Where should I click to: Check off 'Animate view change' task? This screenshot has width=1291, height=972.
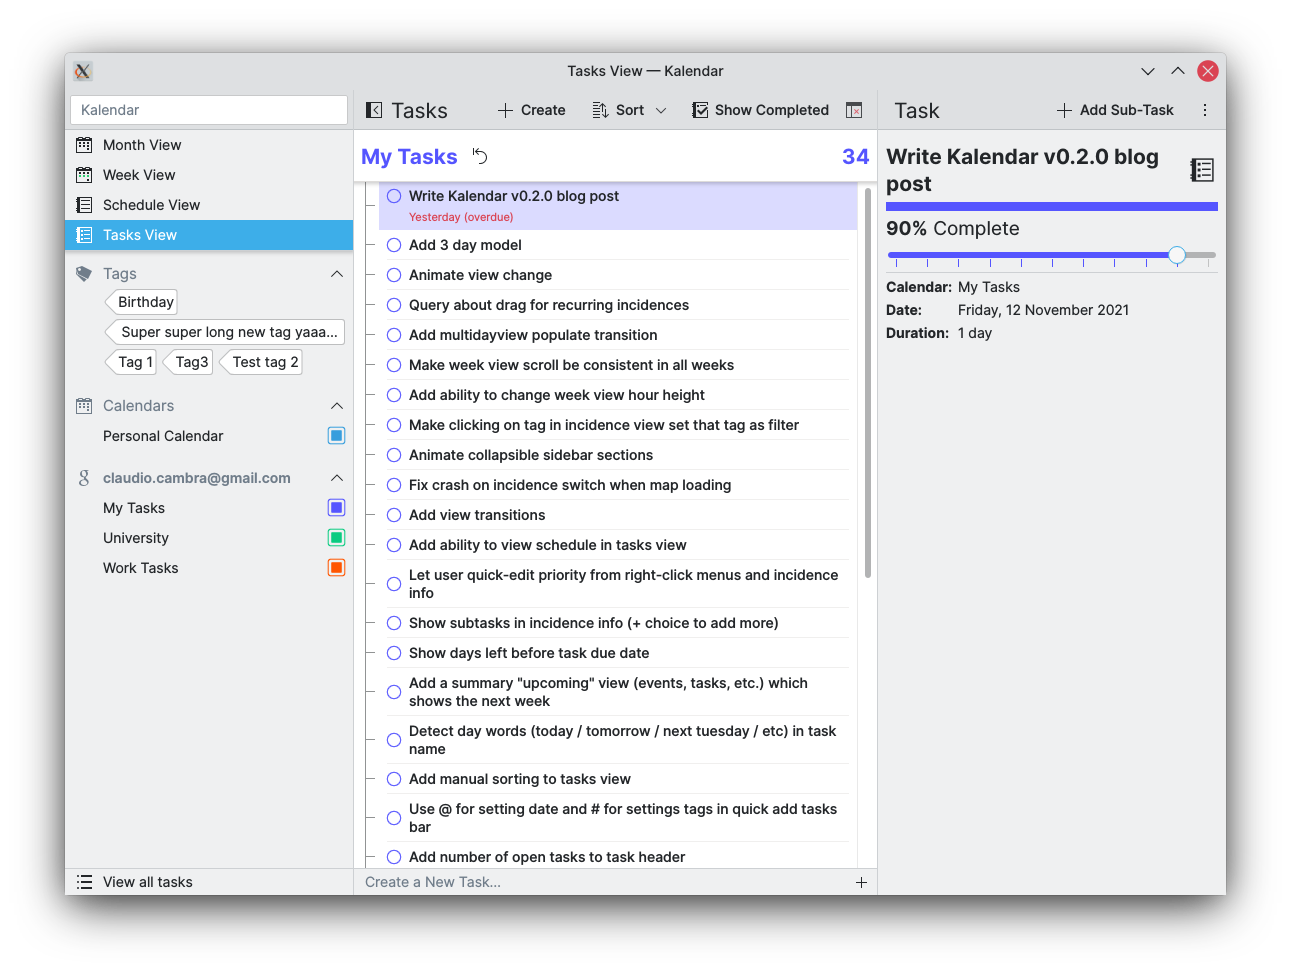coord(394,275)
